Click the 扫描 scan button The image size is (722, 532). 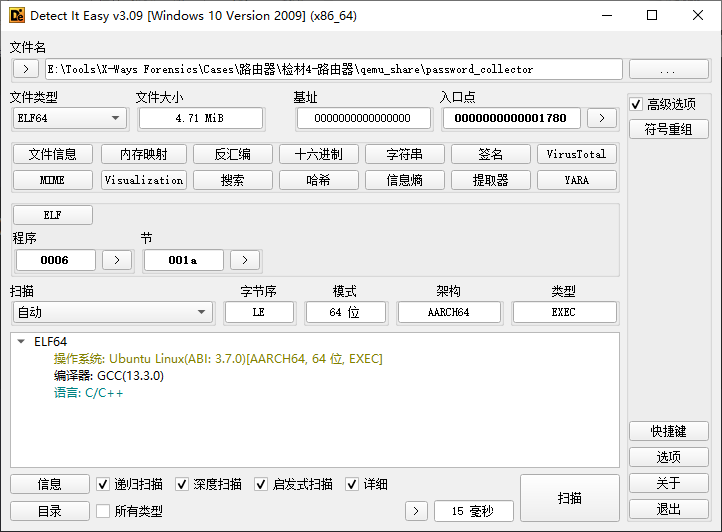pyautogui.click(x=570, y=498)
